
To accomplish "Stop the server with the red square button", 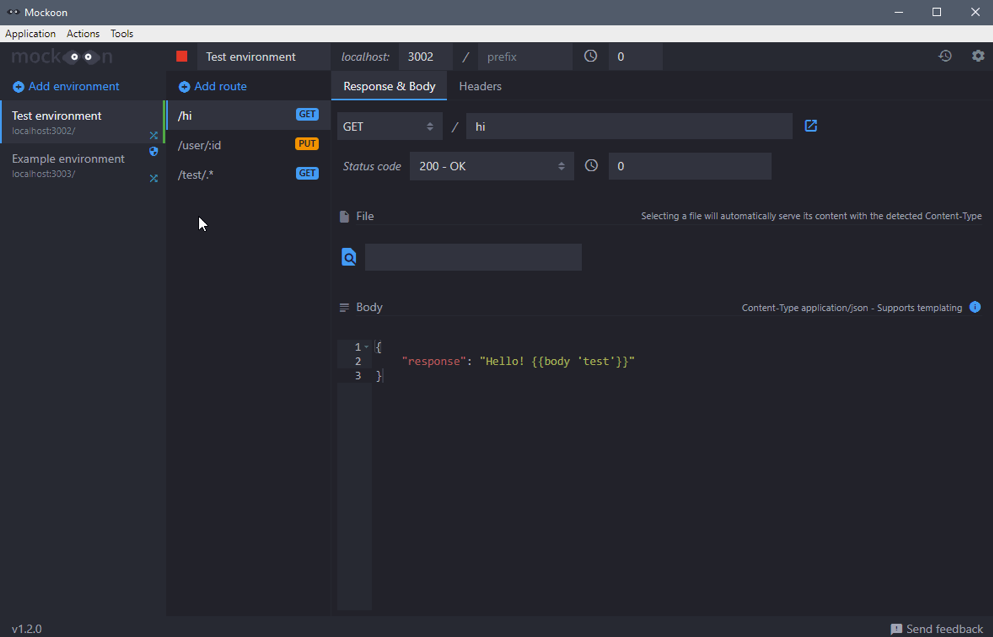I will pyautogui.click(x=182, y=56).
